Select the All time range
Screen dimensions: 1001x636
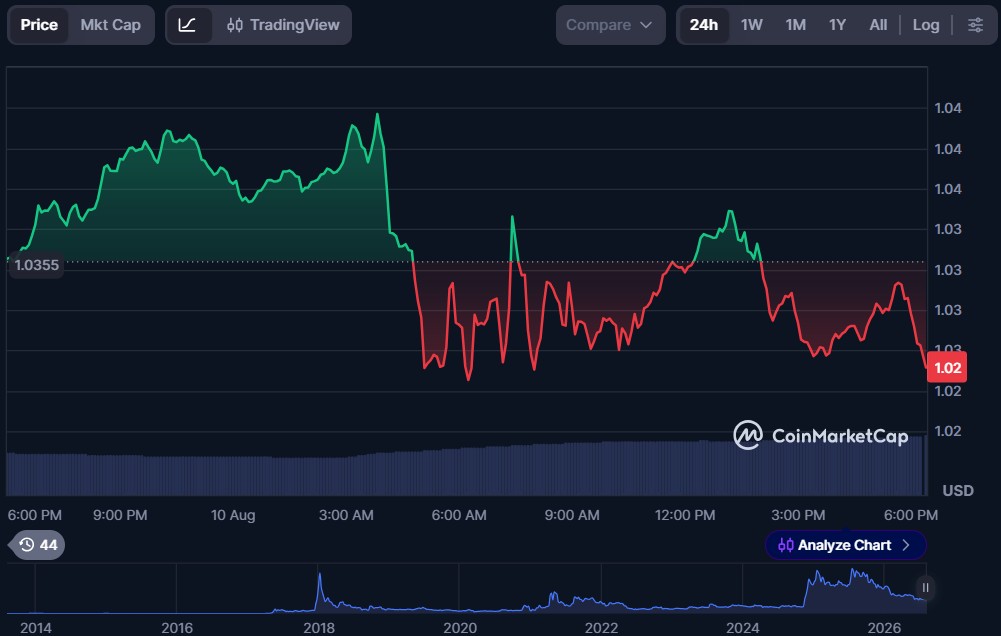878,25
